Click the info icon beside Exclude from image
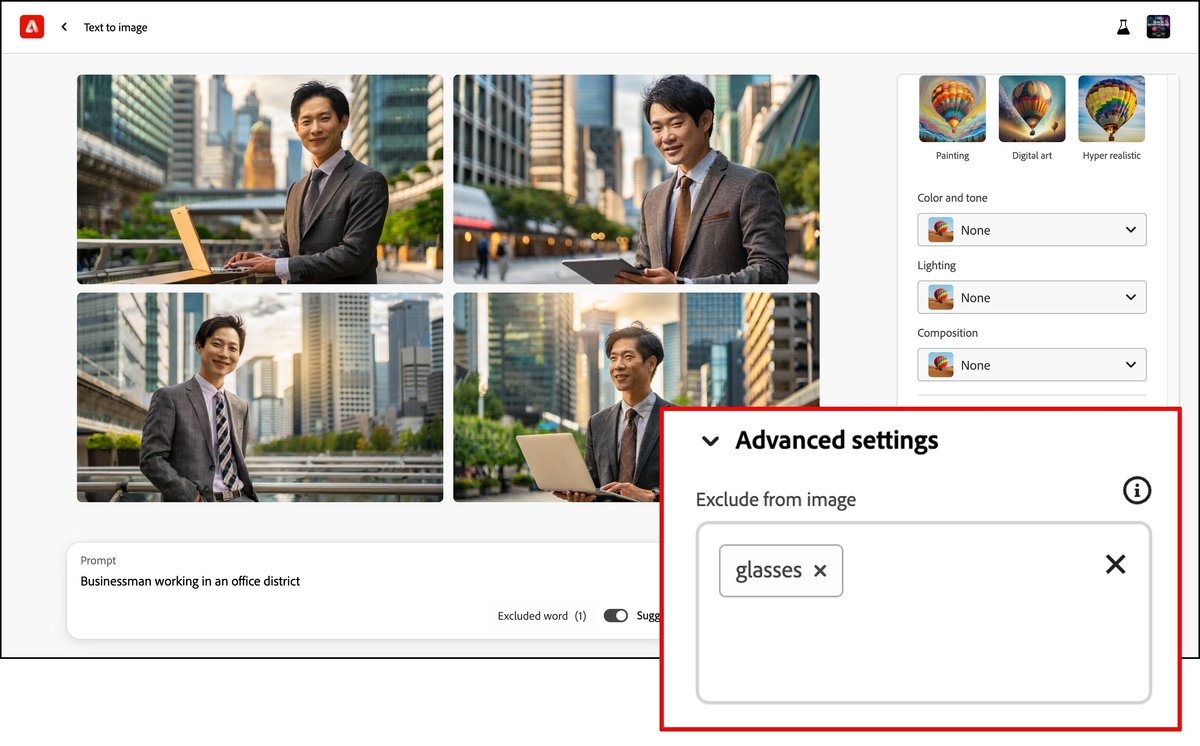Screen dimensions: 1200x746 [x=1137, y=490]
